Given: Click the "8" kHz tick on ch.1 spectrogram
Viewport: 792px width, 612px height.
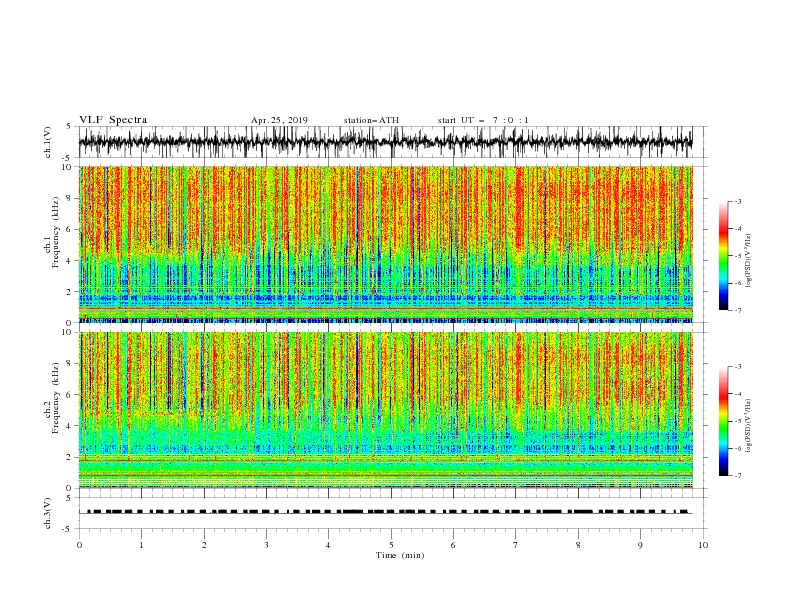Looking at the screenshot, I should click(x=69, y=198).
